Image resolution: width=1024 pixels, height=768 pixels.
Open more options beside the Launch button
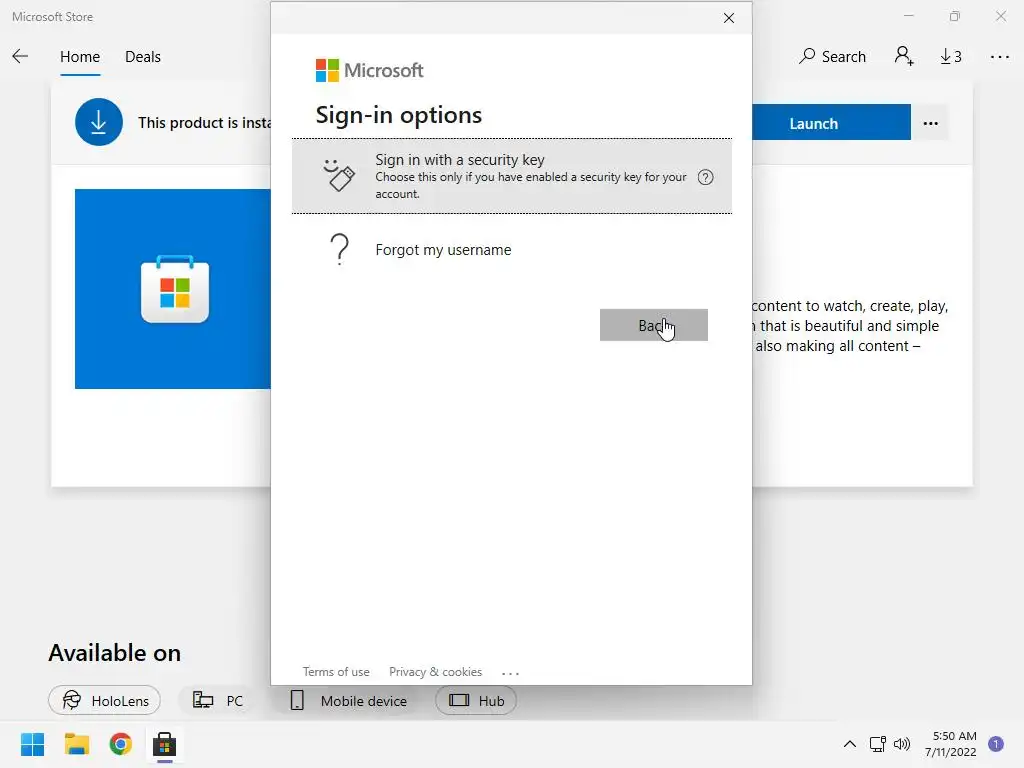tap(931, 123)
